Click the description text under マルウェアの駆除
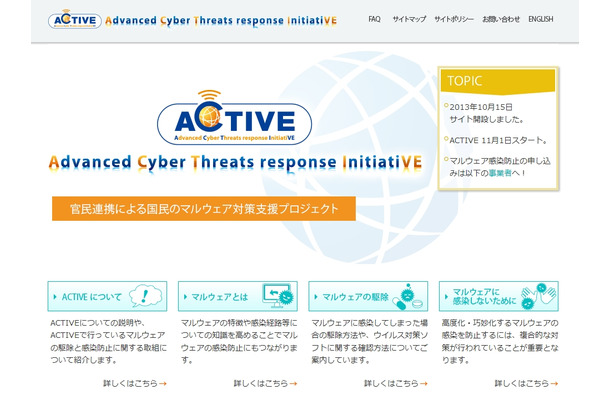 click(x=370, y=342)
